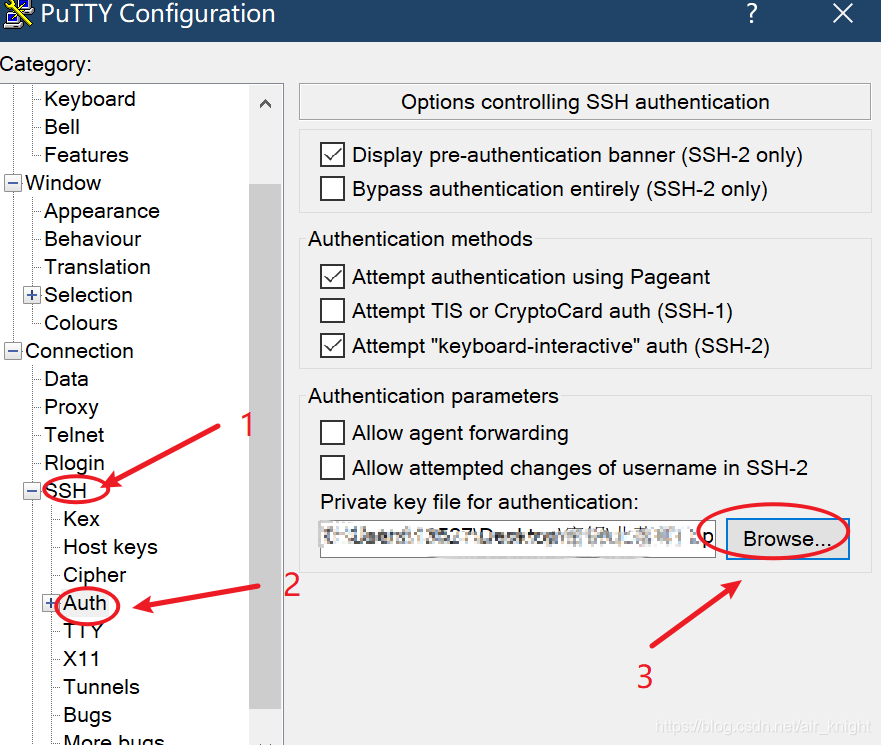881x745 pixels.
Task: Select Translation in the category tree
Action: click(97, 267)
